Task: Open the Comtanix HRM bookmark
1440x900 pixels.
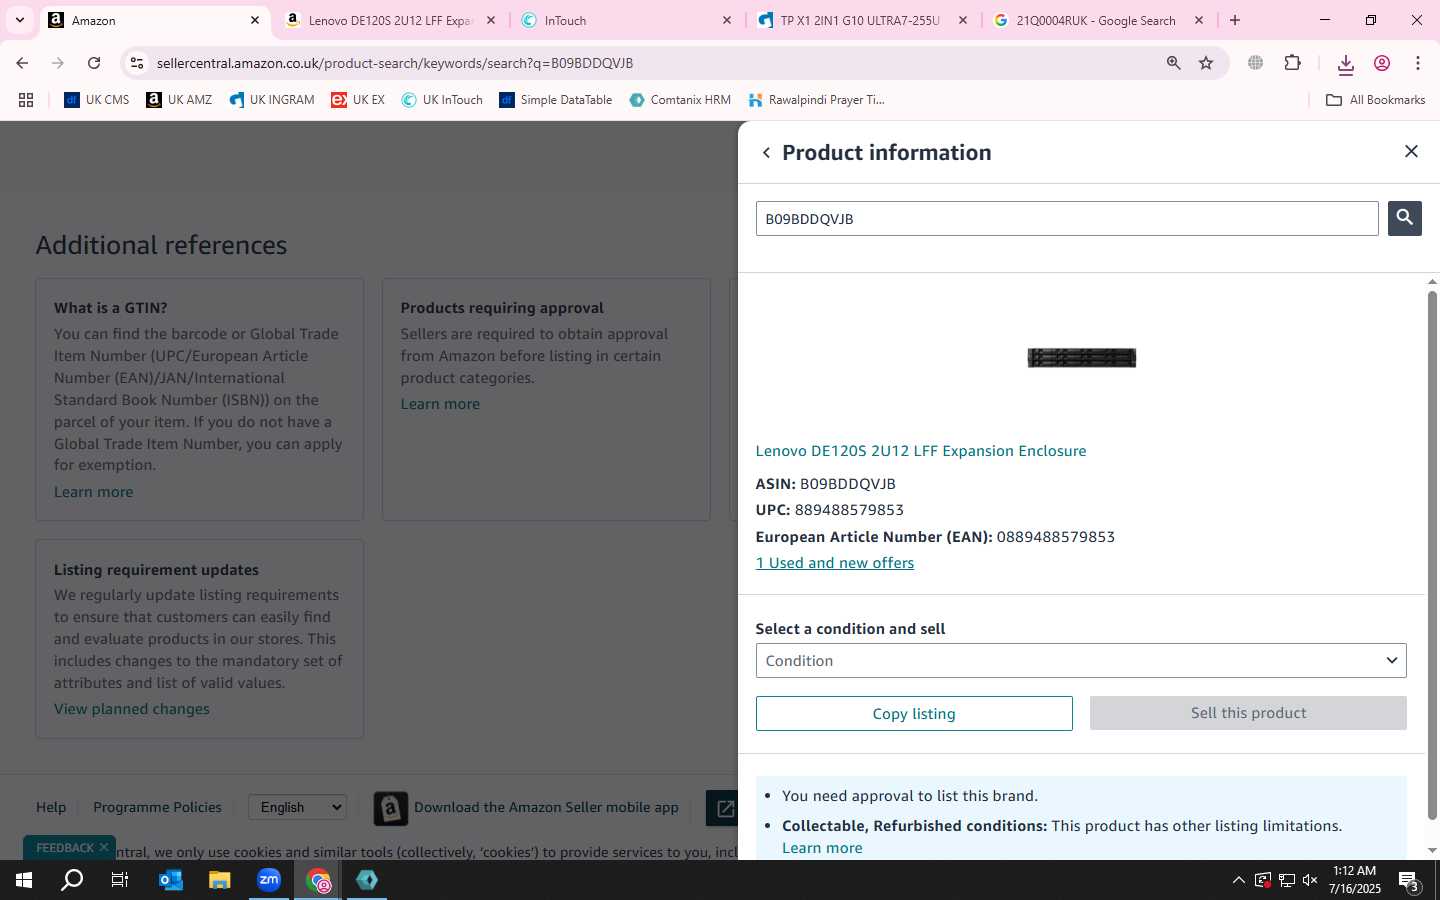Action: tap(680, 100)
